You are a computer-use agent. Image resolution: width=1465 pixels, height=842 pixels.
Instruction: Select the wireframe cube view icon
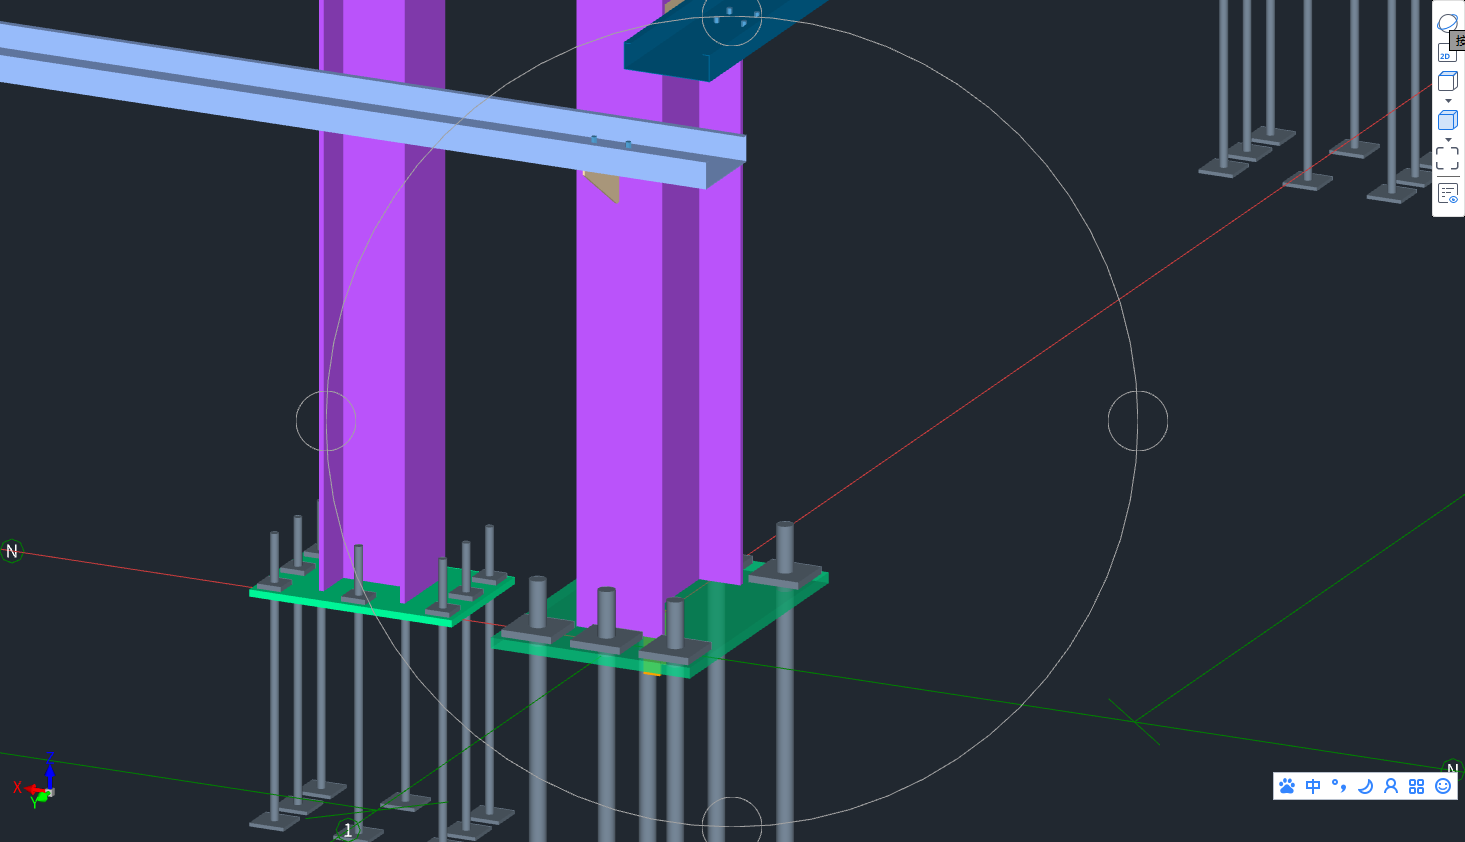pyautogui.click(x=1447, y=81)
